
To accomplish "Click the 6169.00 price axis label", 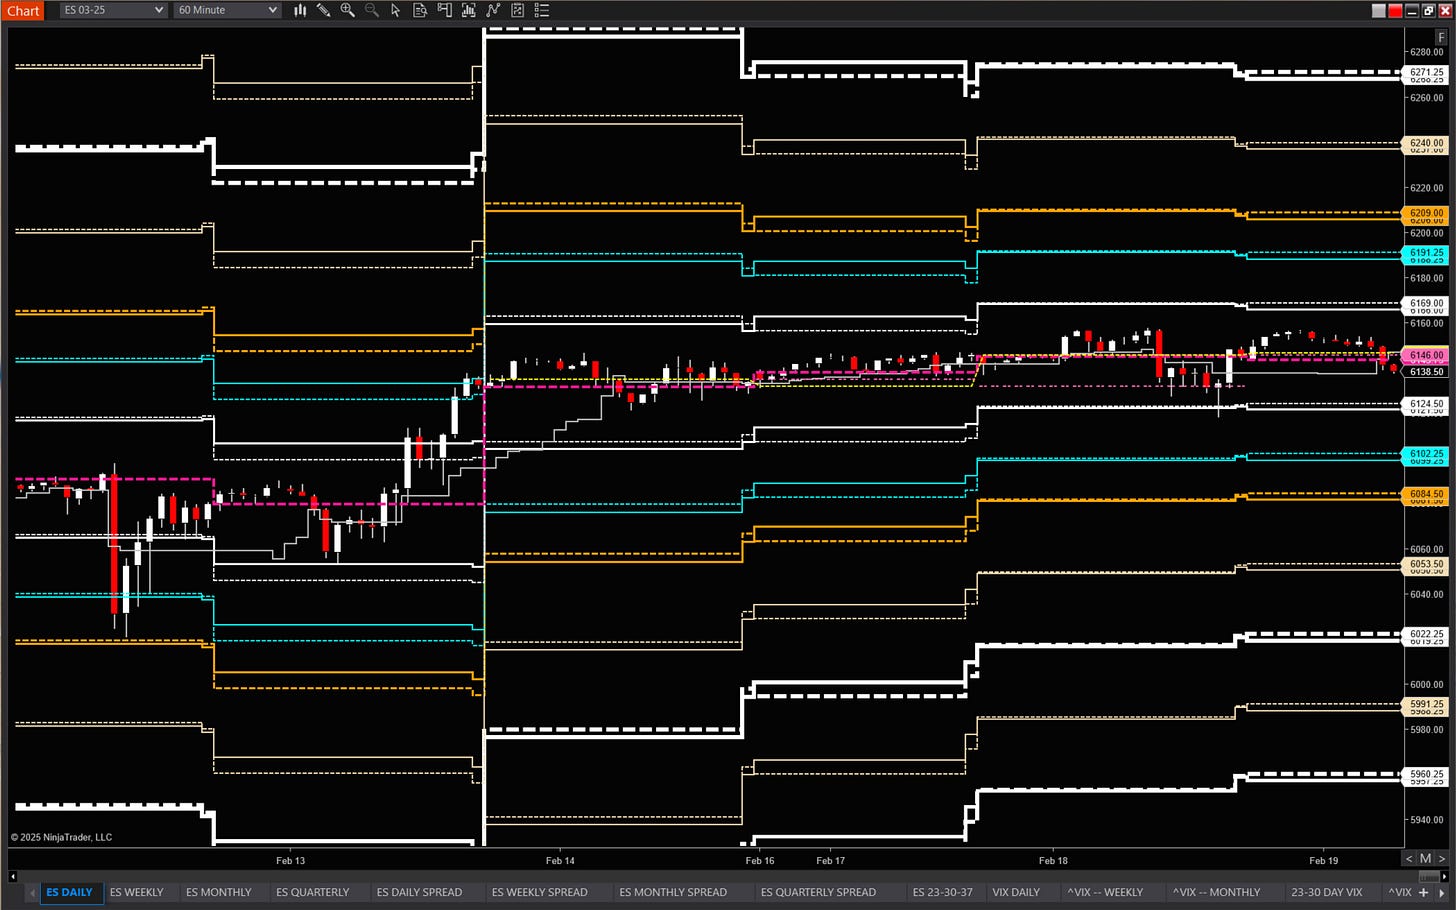I will coord(1426,303).
